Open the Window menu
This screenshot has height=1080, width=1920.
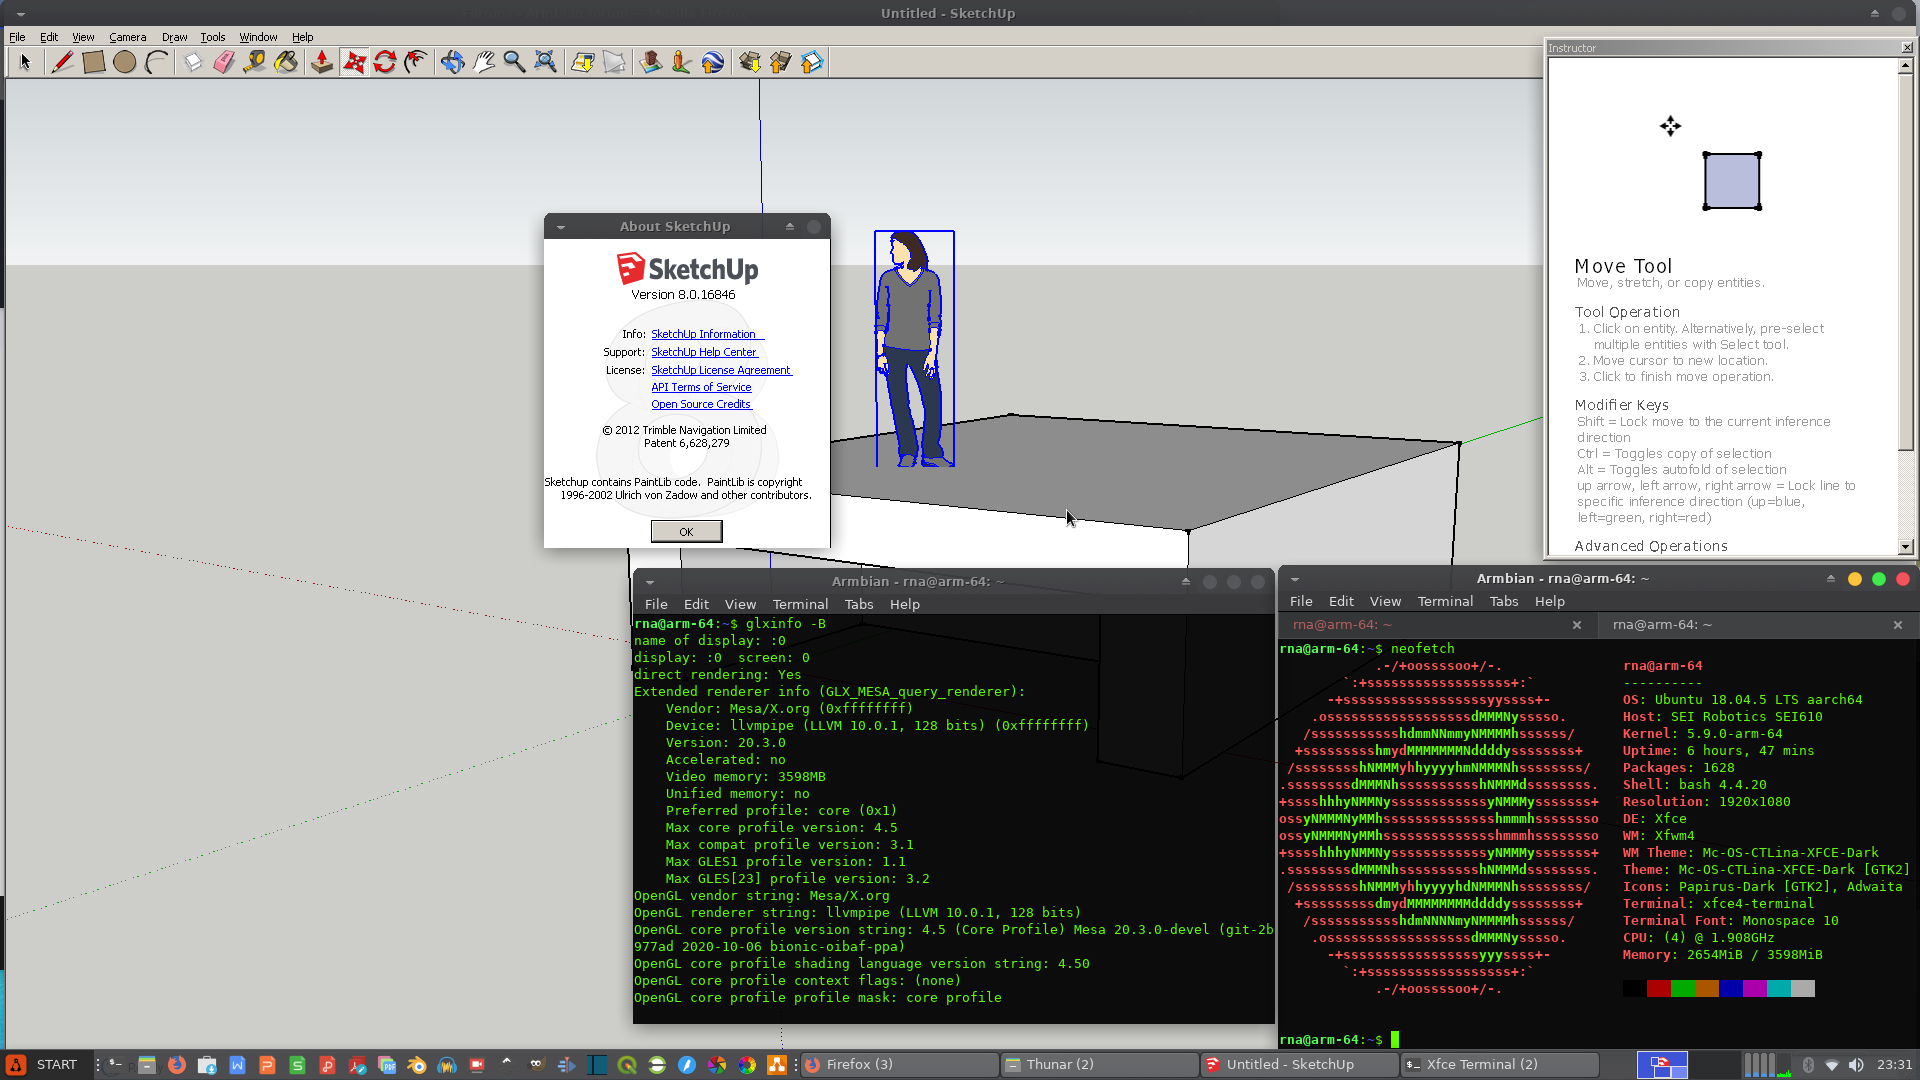click(258, 37)
